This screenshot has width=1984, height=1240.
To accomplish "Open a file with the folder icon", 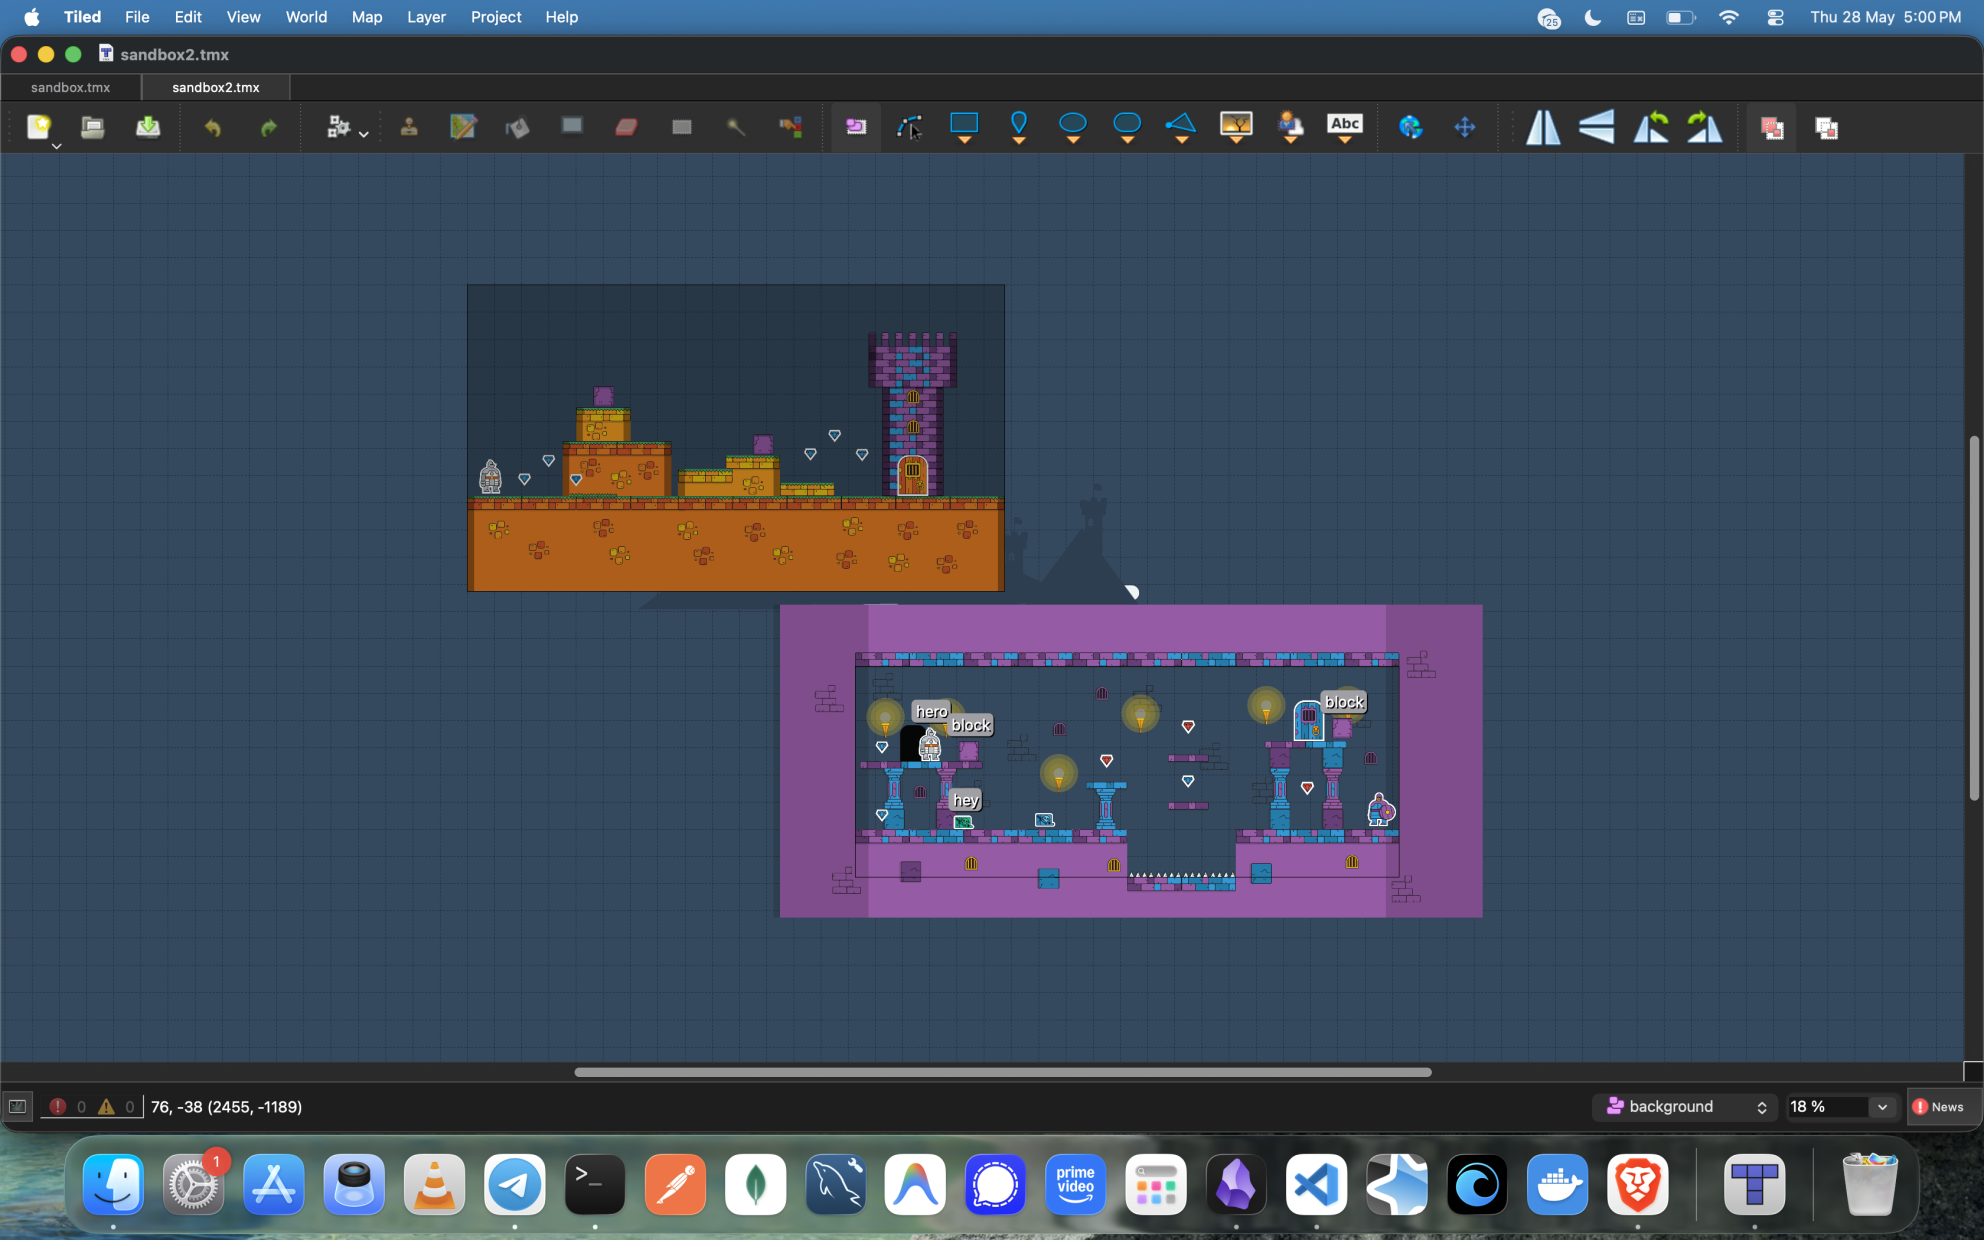I will 93,127.
